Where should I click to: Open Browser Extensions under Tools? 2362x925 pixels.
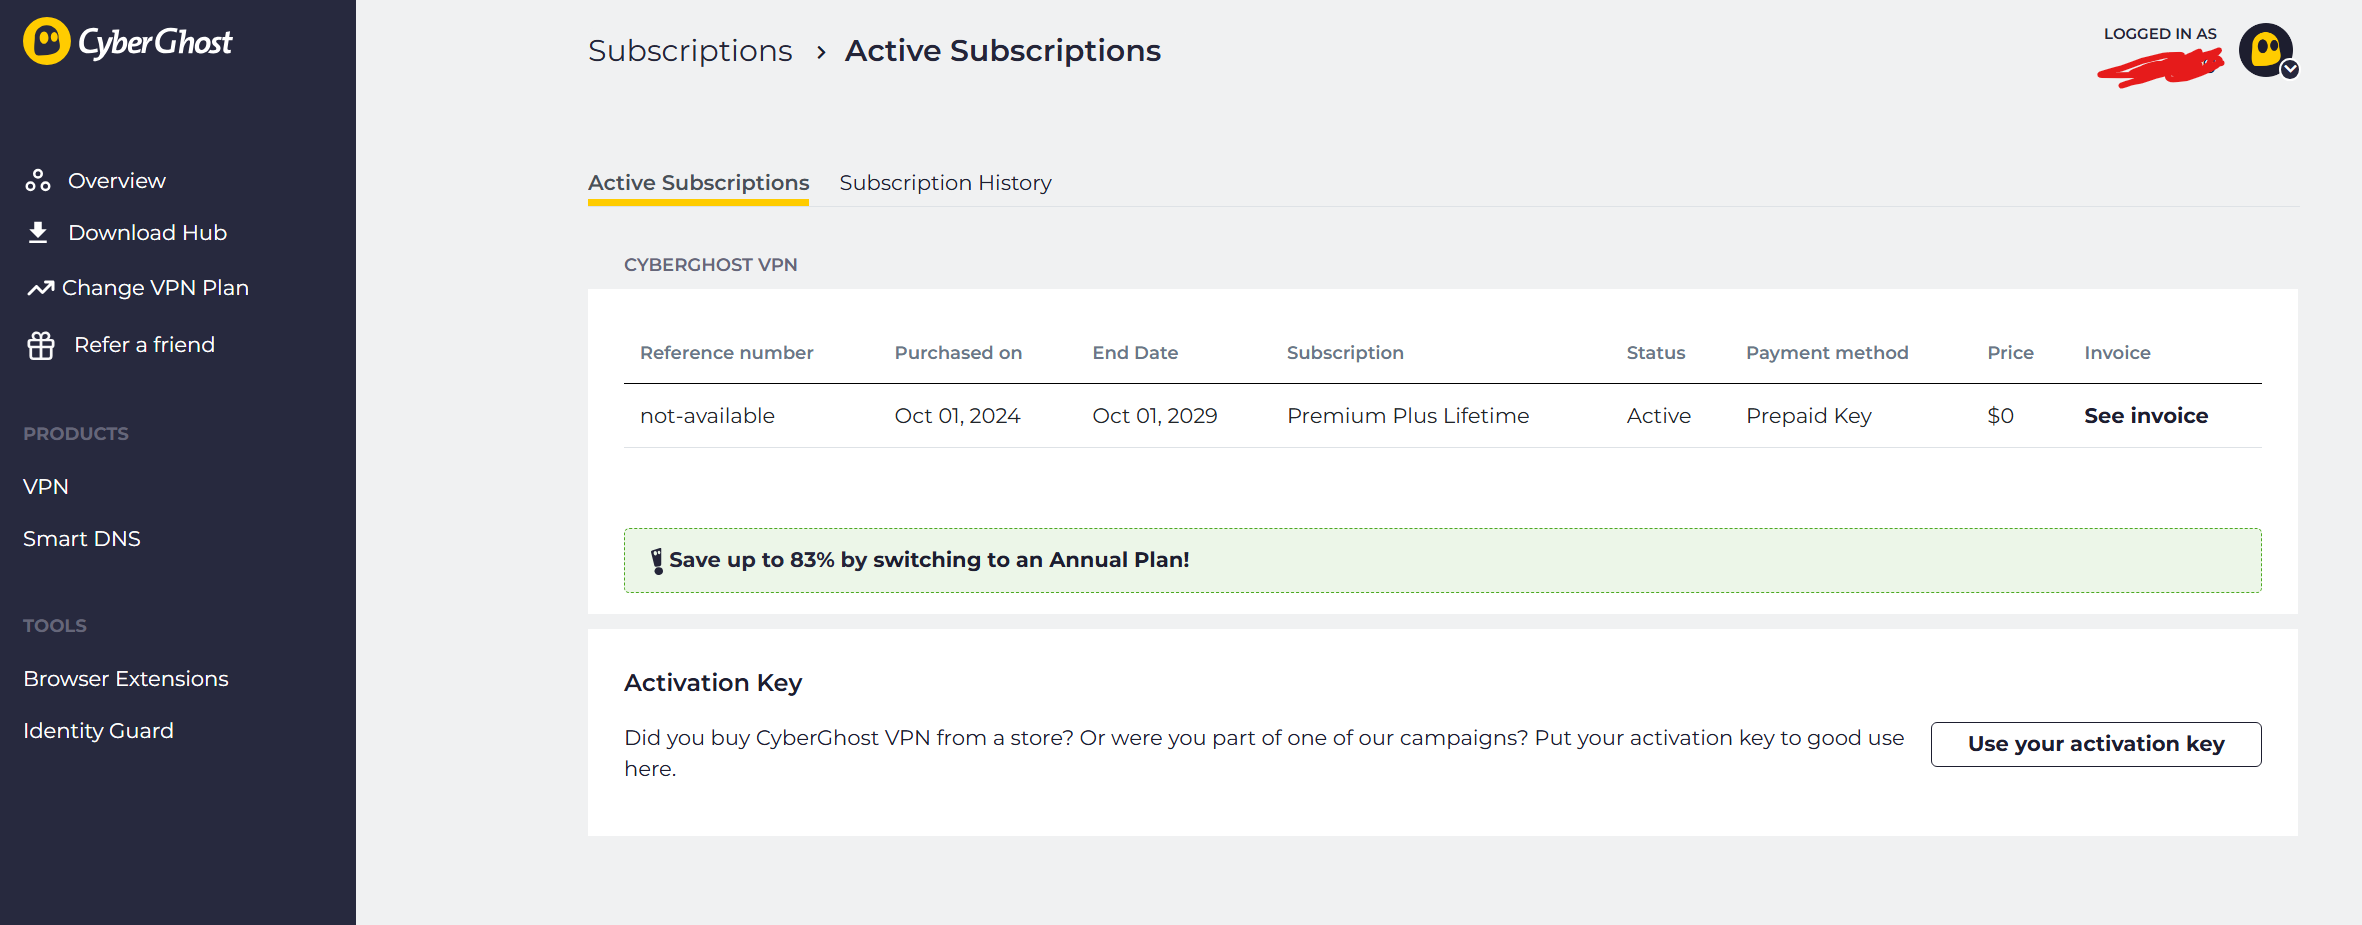pyautogui.click(x=126, y=679)
